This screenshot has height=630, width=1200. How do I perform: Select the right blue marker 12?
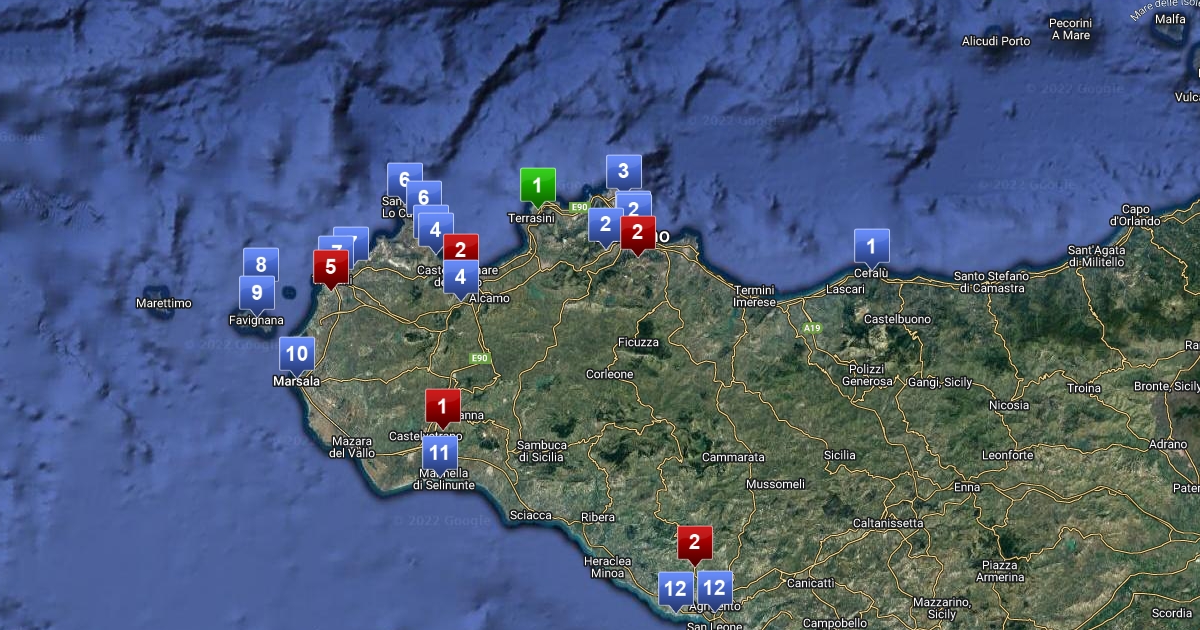click(714, 587)
